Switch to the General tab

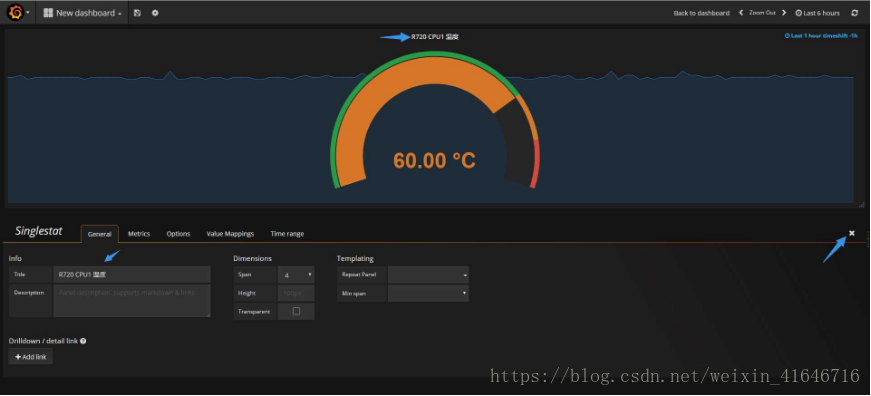99,234
